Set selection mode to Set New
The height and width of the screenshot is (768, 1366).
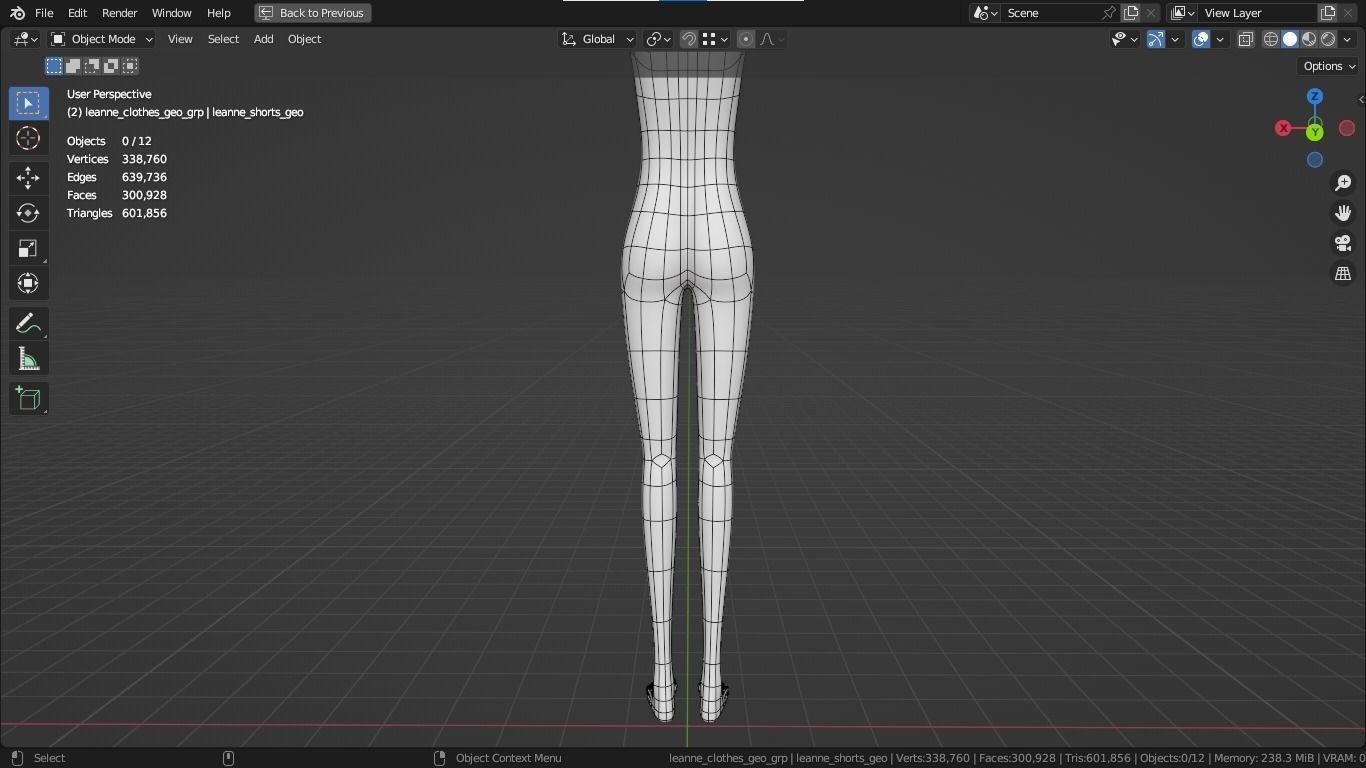pos(54,66)
